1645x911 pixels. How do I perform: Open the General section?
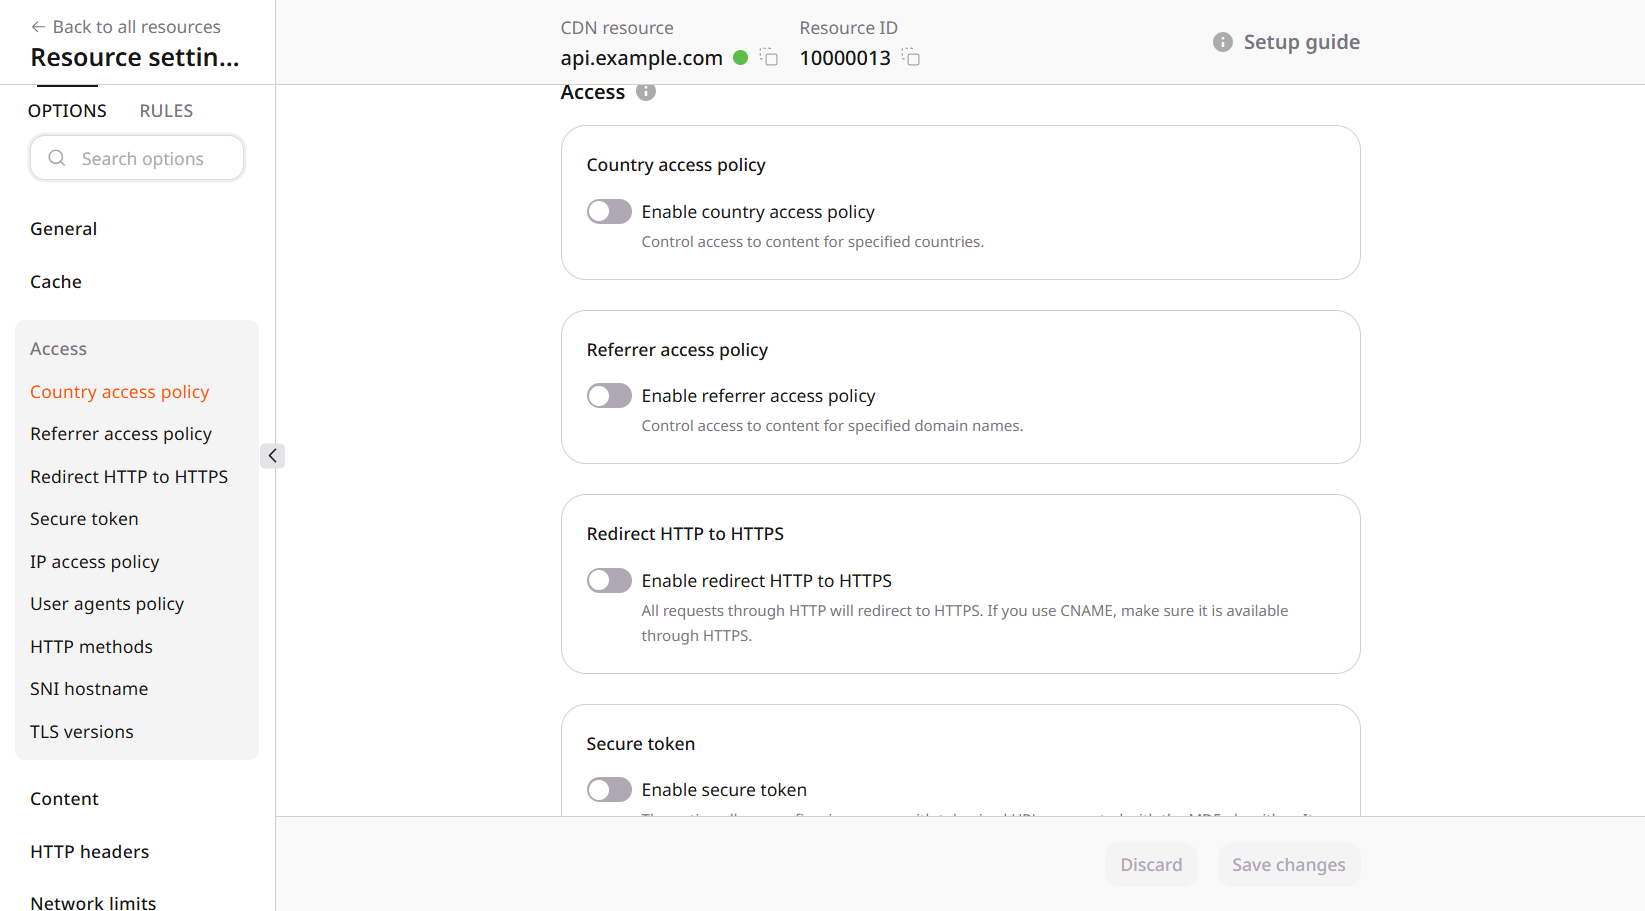pyautogui.click(x=64, y=229)
